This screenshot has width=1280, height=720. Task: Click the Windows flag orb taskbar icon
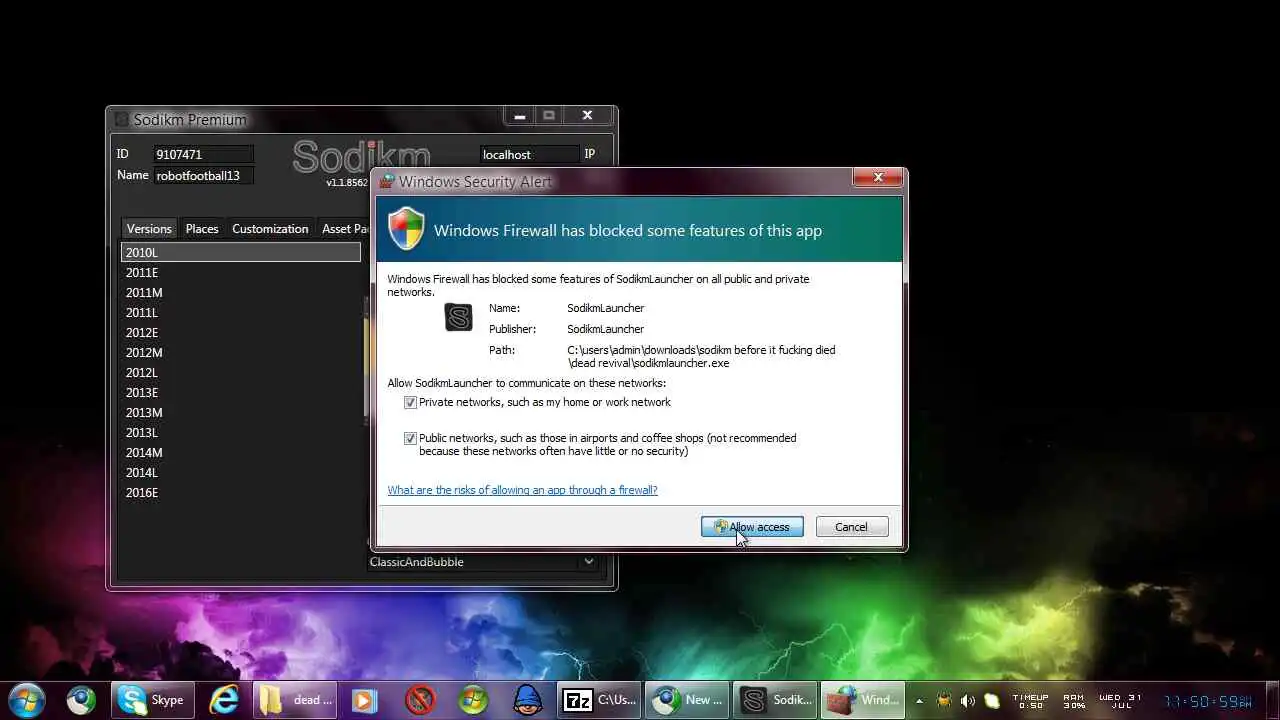473,699
